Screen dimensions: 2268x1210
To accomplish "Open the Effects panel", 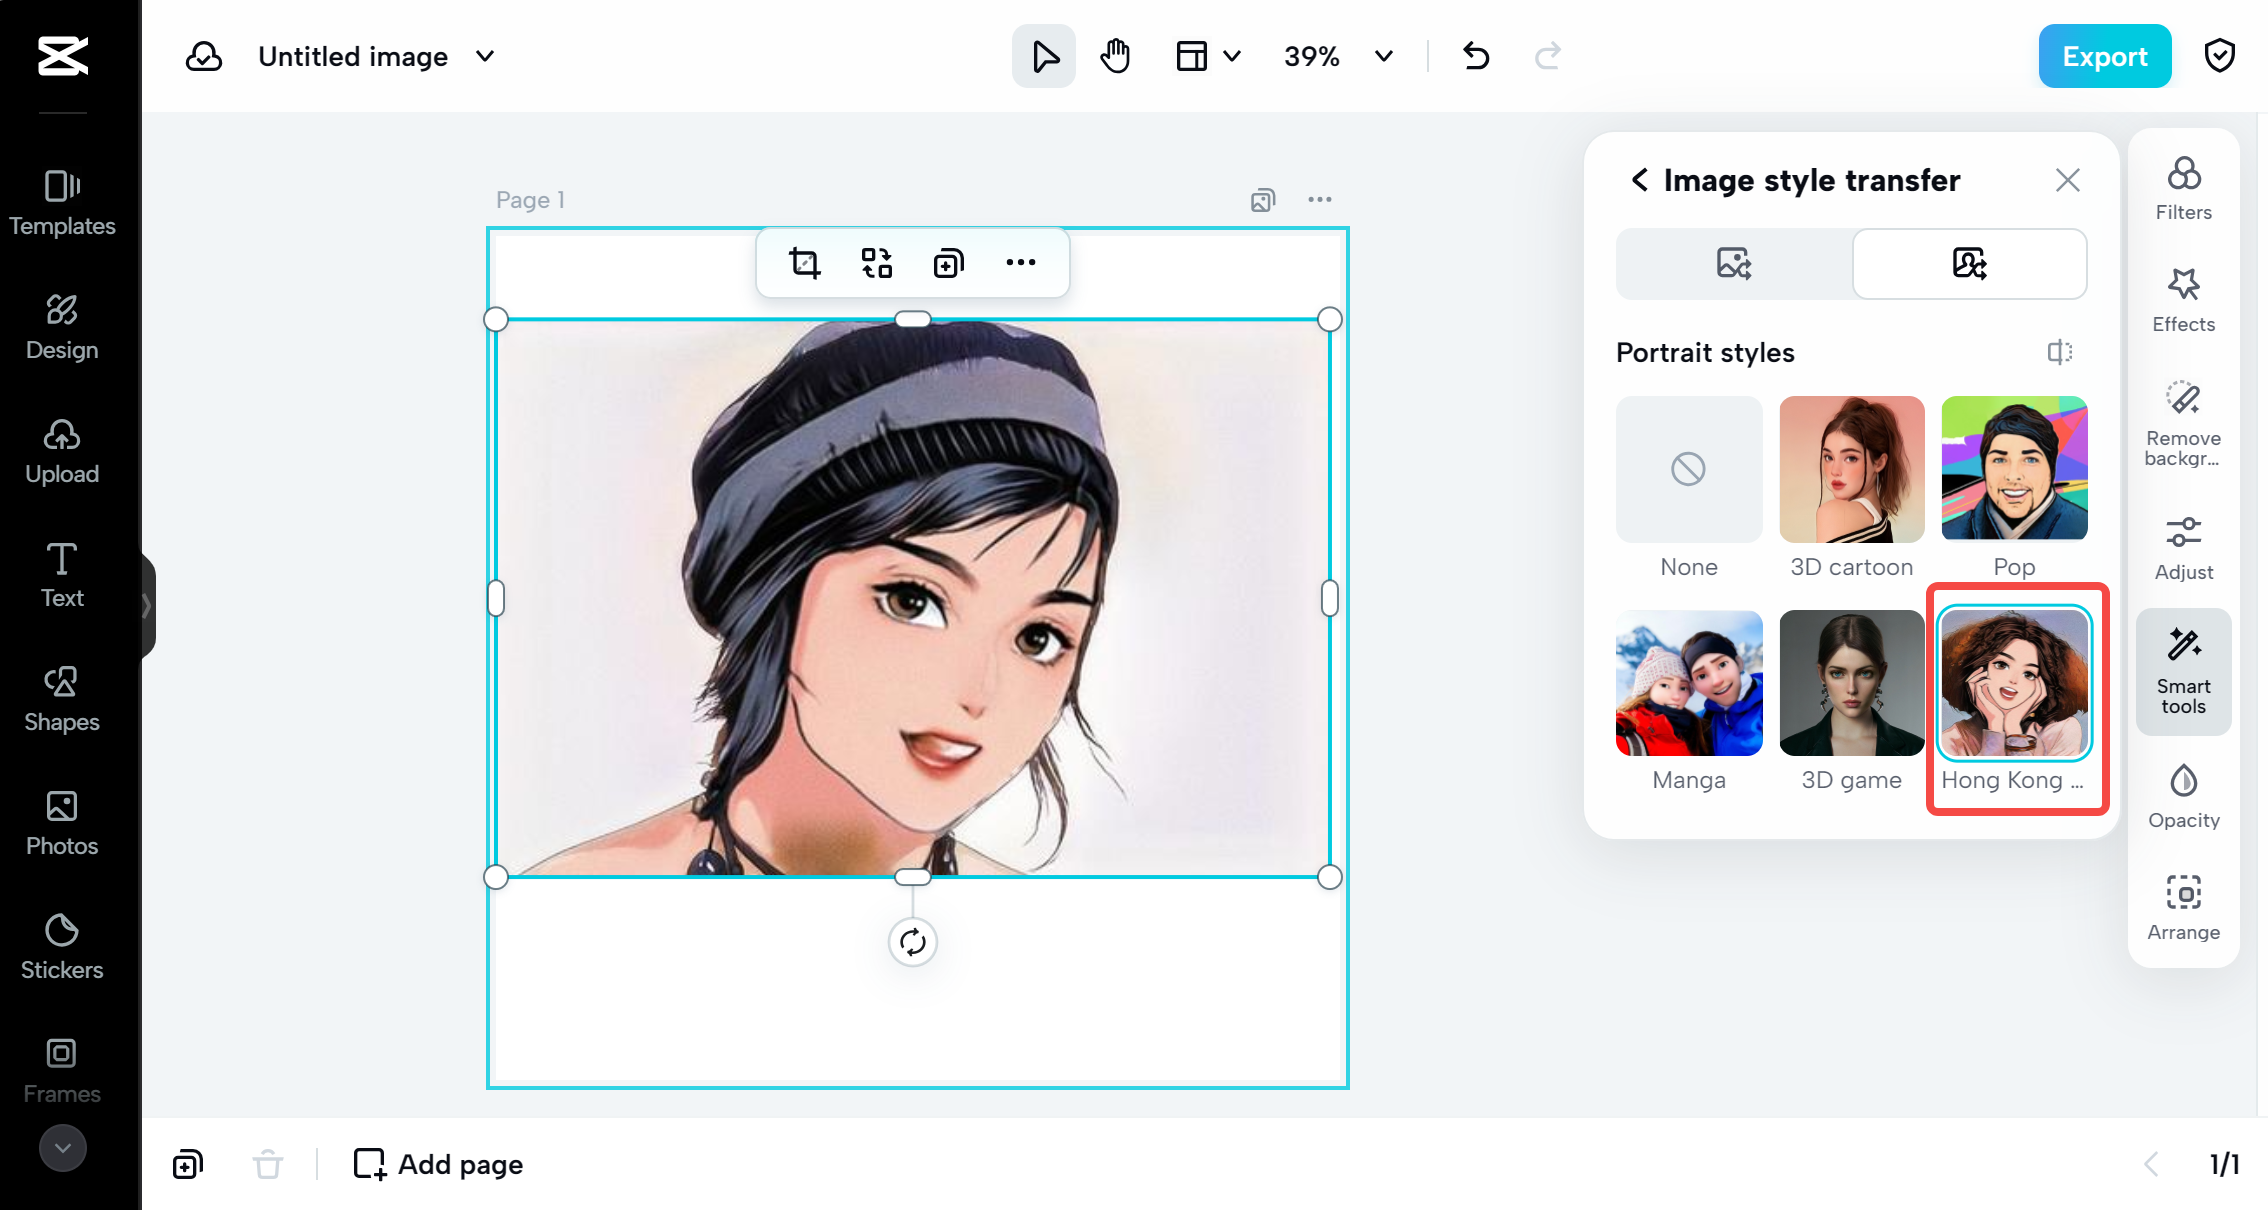I will pos(2183,300).
